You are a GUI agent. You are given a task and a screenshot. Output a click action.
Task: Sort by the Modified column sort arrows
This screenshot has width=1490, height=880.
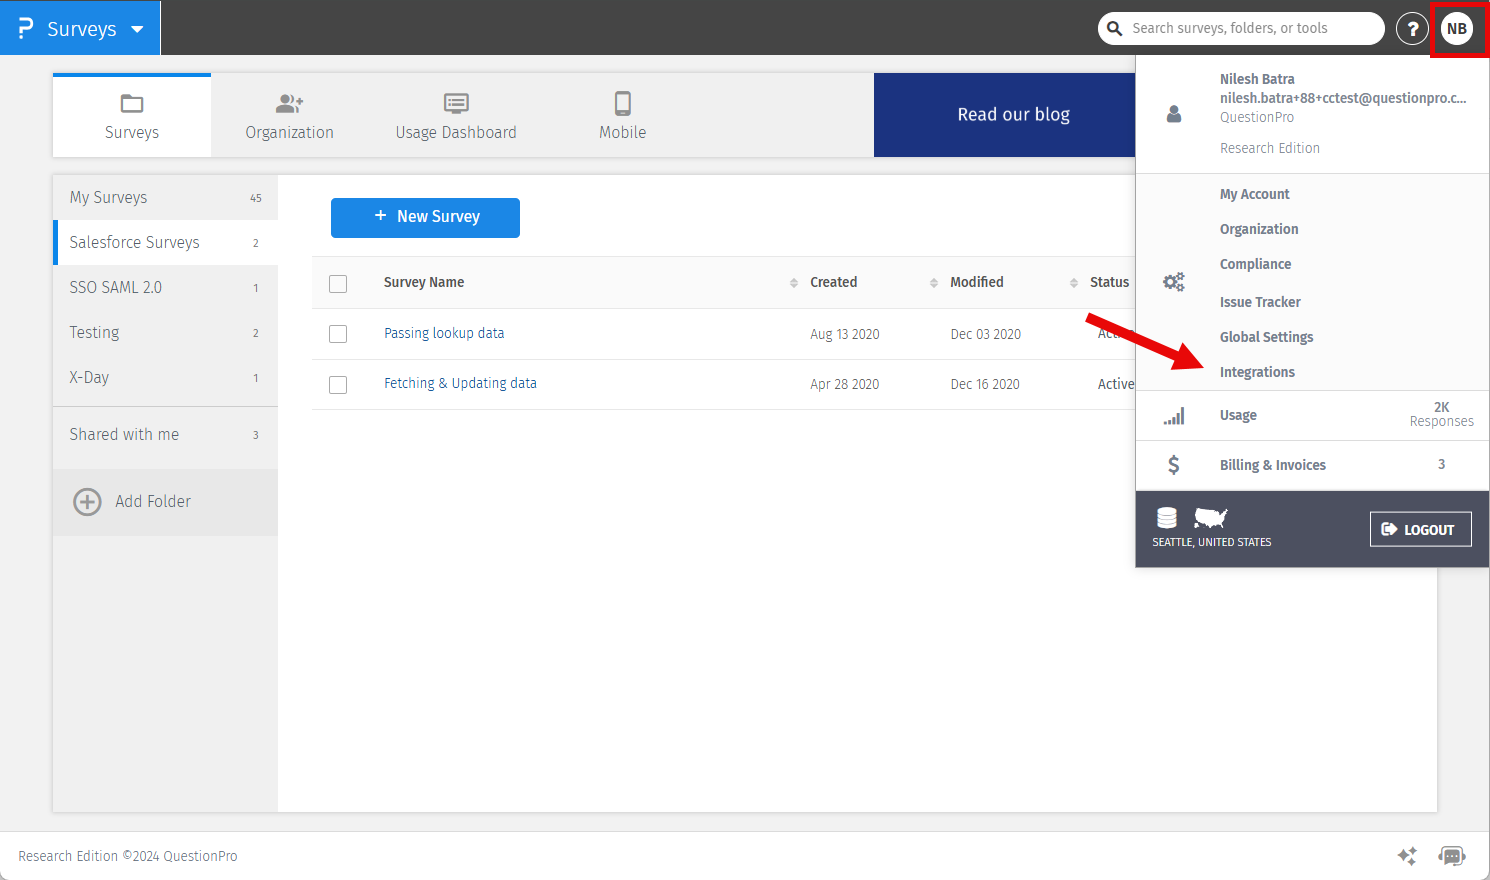(x=1074, y=283)
